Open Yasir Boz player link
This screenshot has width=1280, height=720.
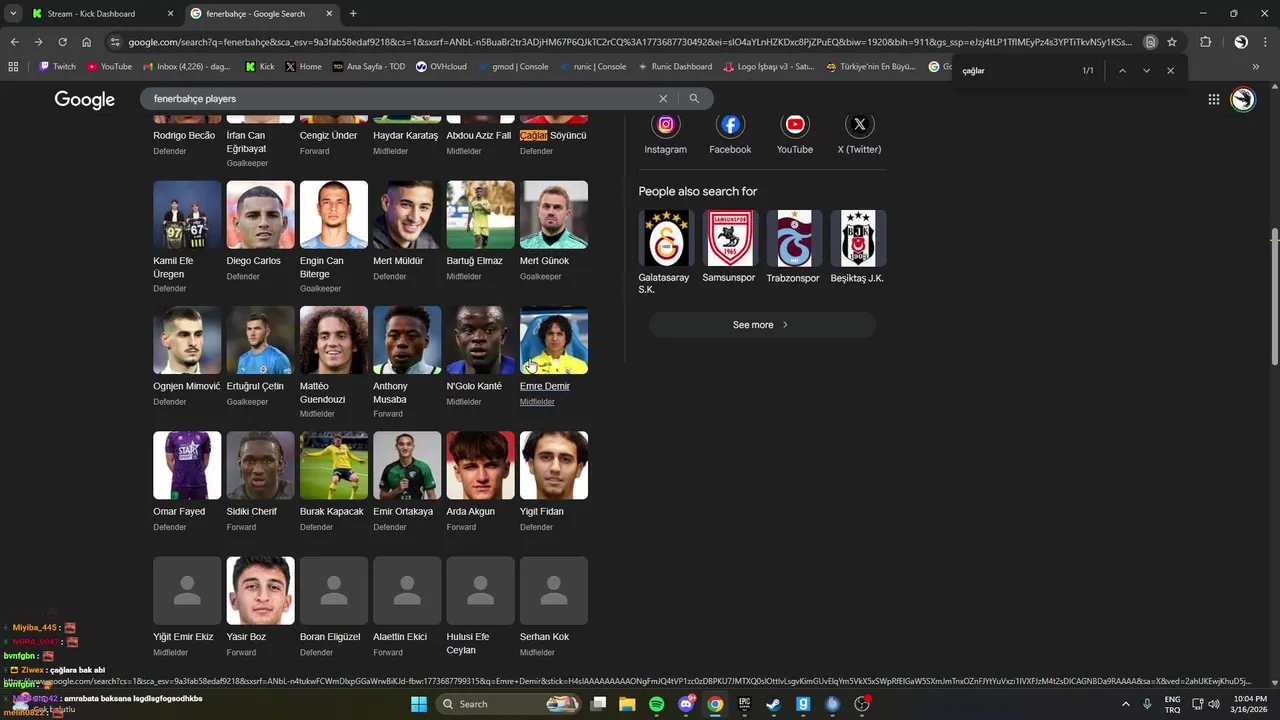click(x=246, y=637)
